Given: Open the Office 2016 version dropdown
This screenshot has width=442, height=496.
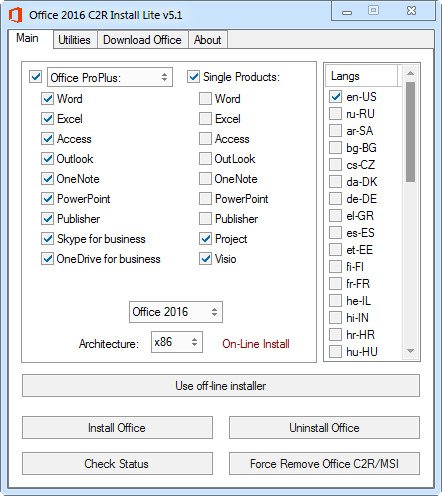Looking at the screenshot, I should 176,312.
